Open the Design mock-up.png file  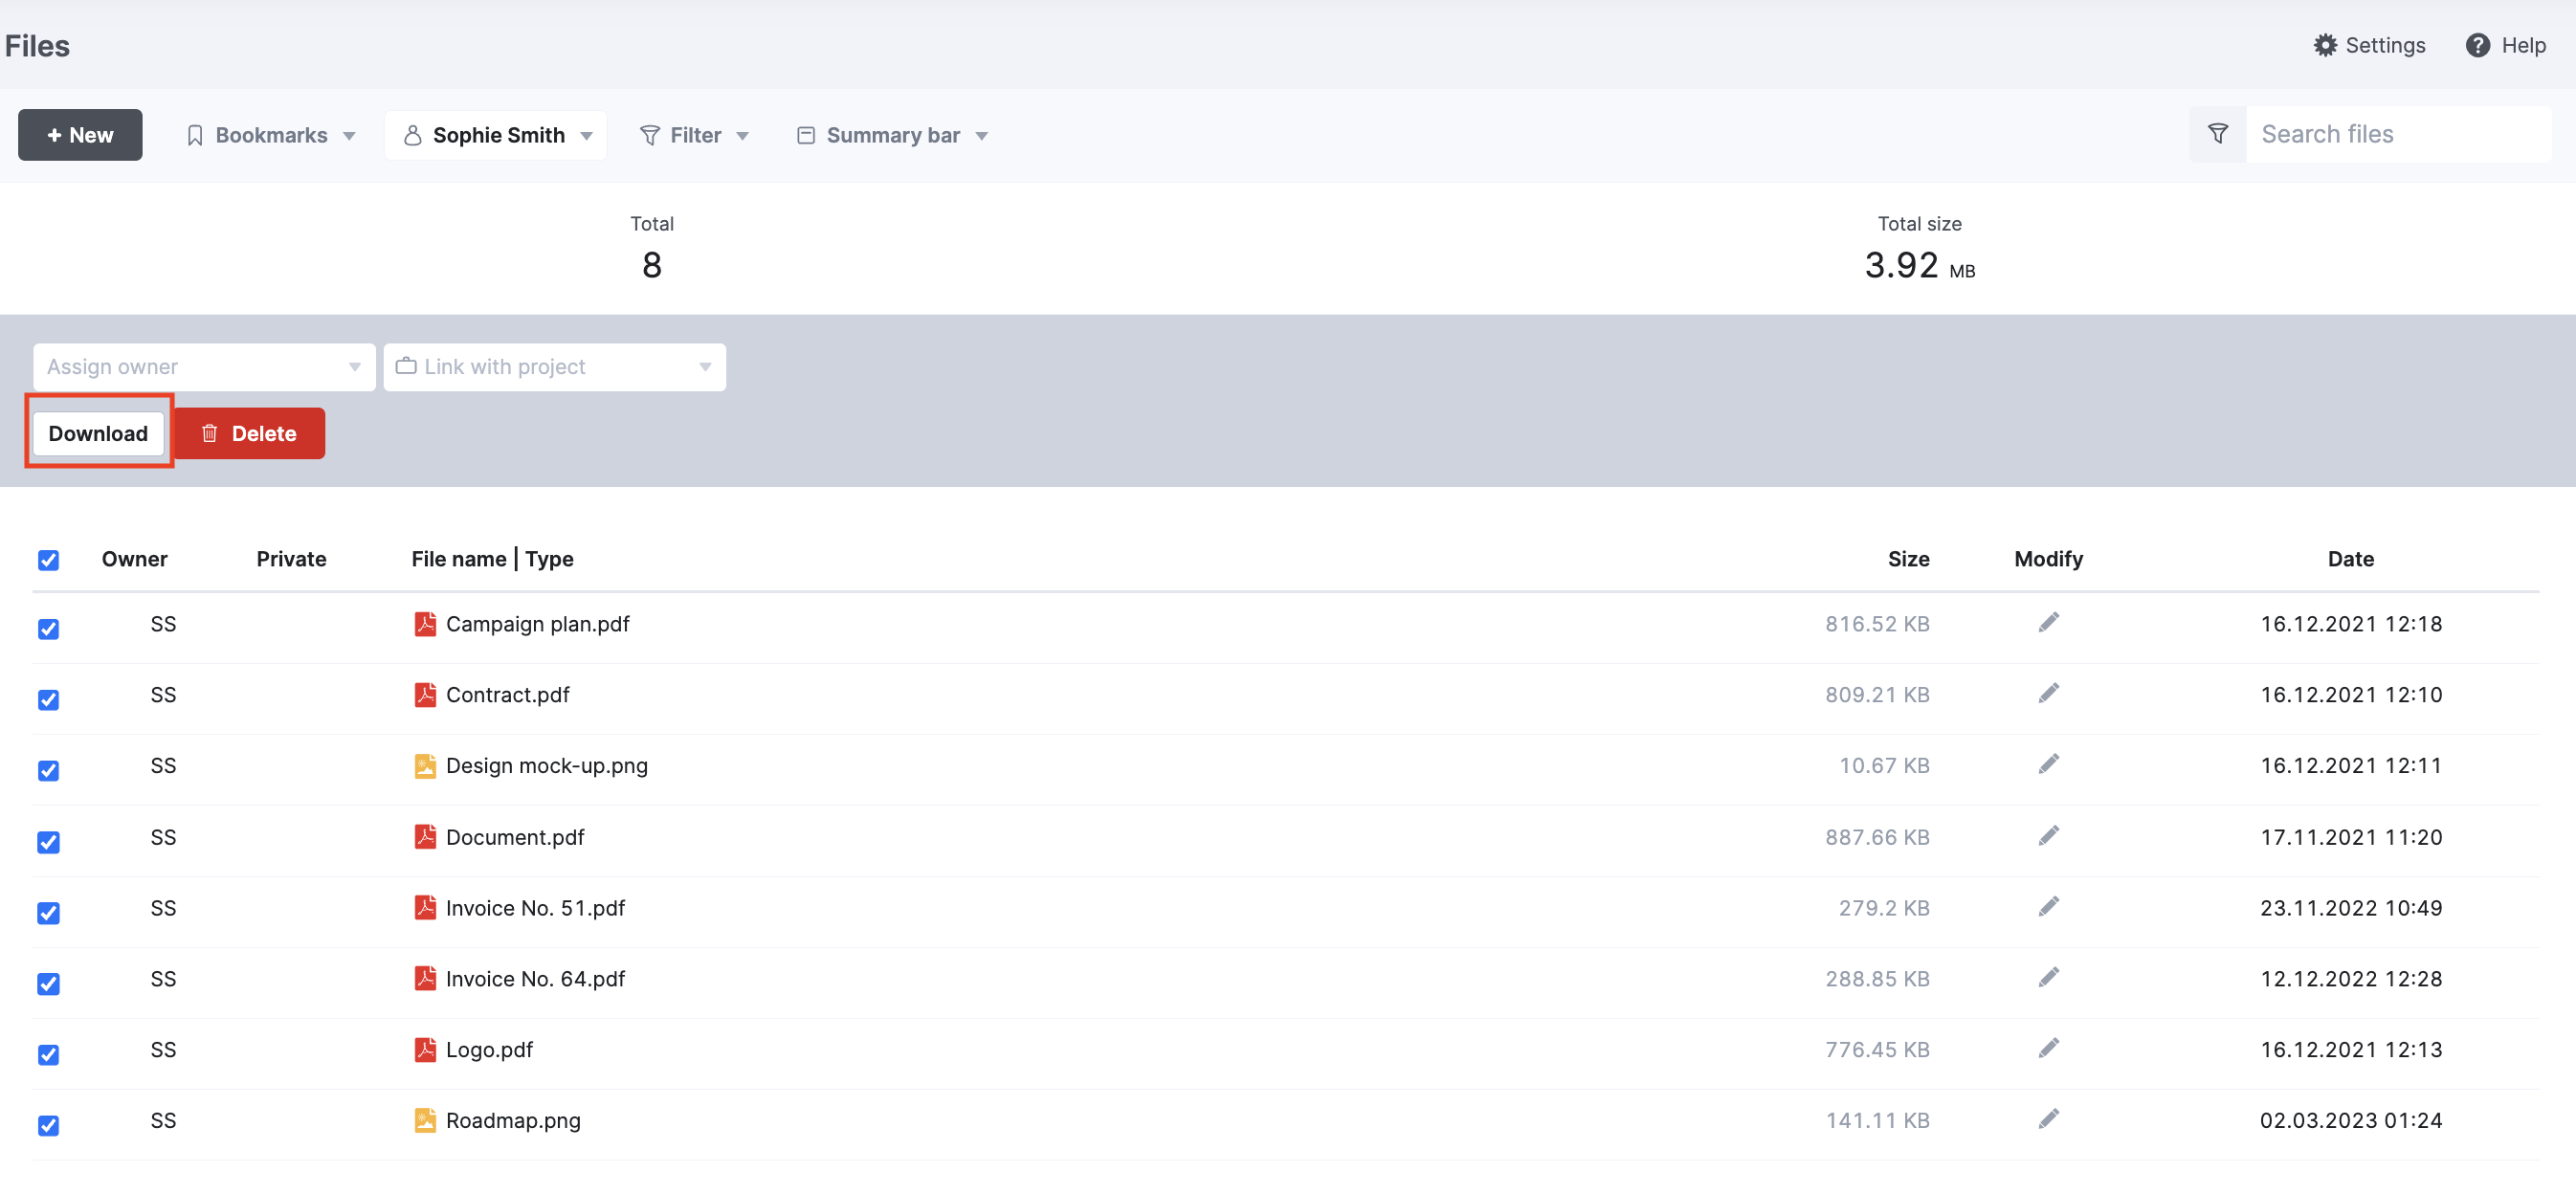546,766
